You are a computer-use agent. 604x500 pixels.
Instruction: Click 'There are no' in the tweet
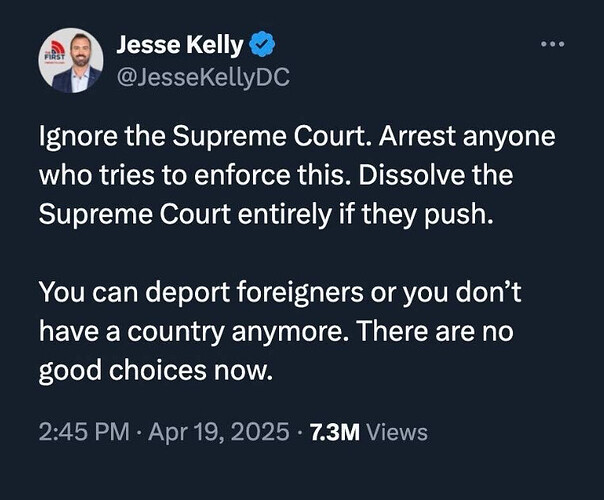(x=436, y=331)
